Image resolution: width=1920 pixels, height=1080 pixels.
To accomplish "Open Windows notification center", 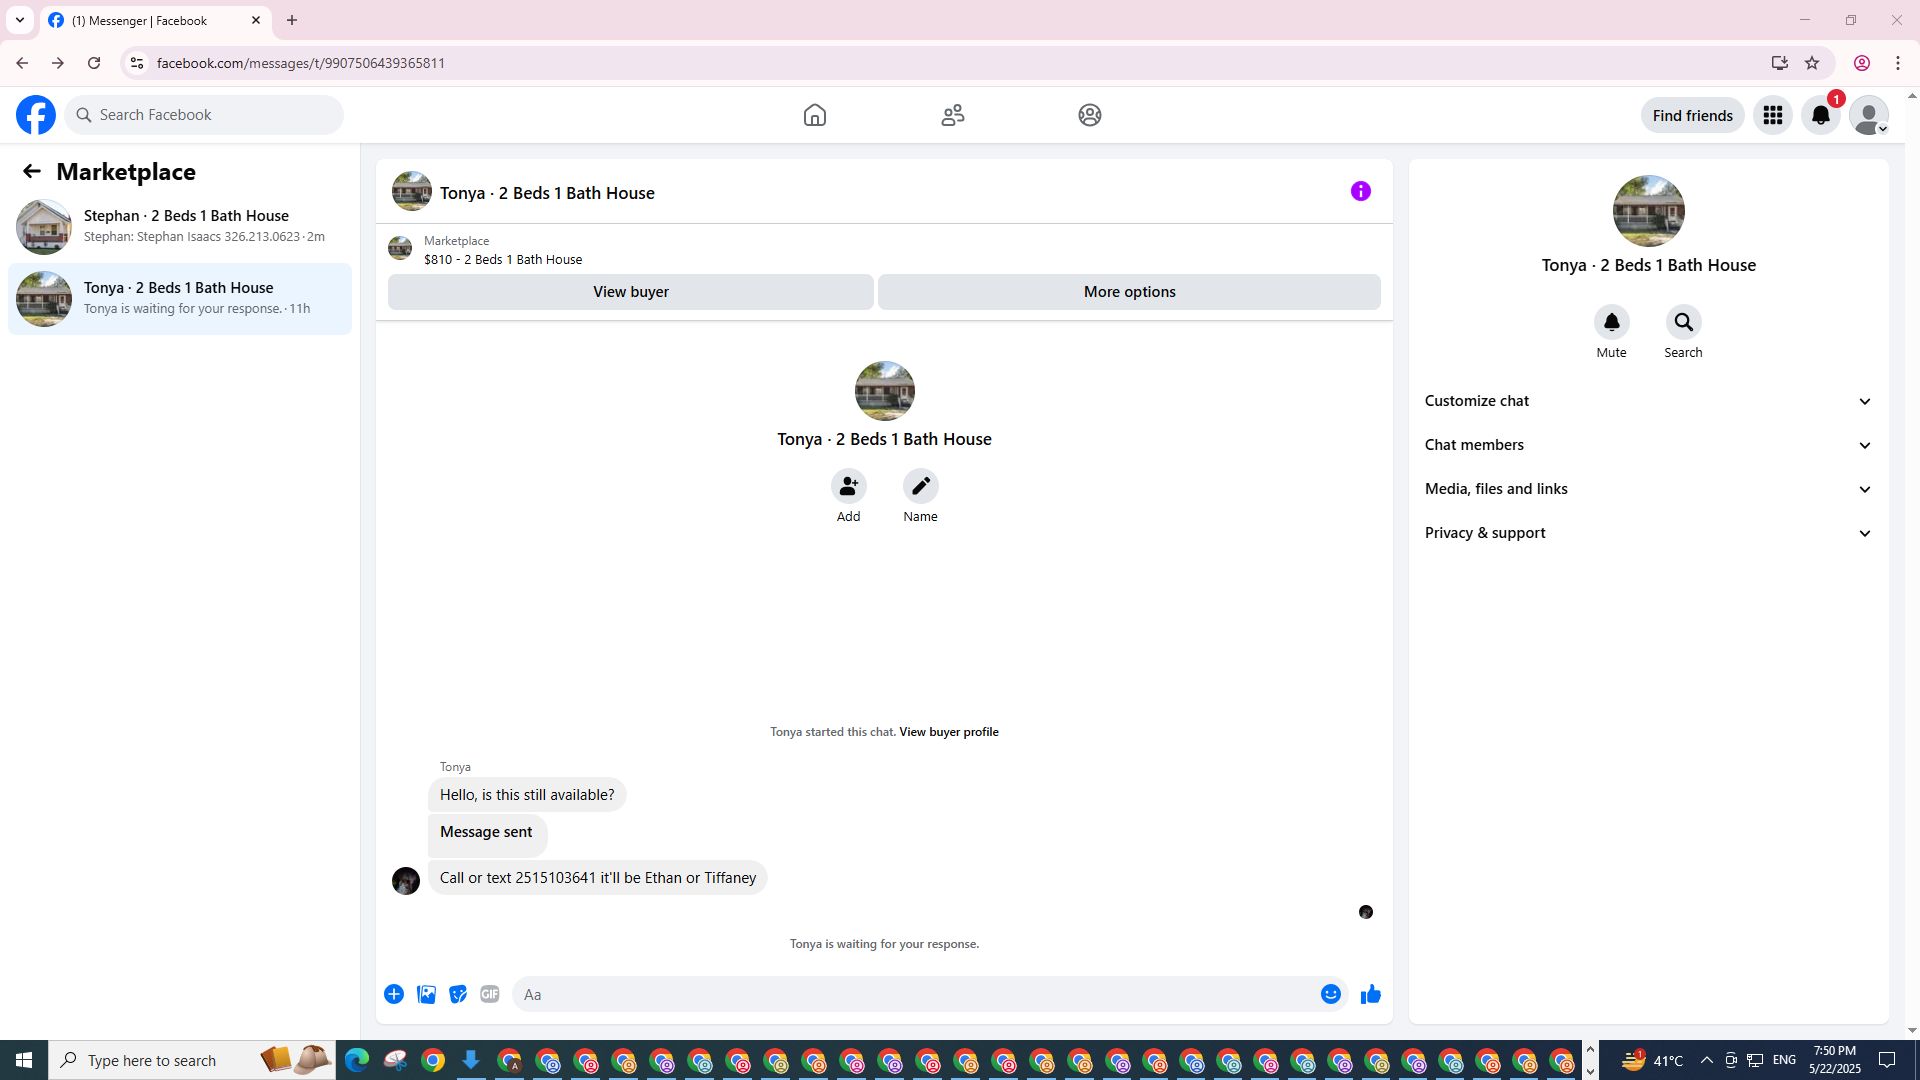I will point(1888,1060).
